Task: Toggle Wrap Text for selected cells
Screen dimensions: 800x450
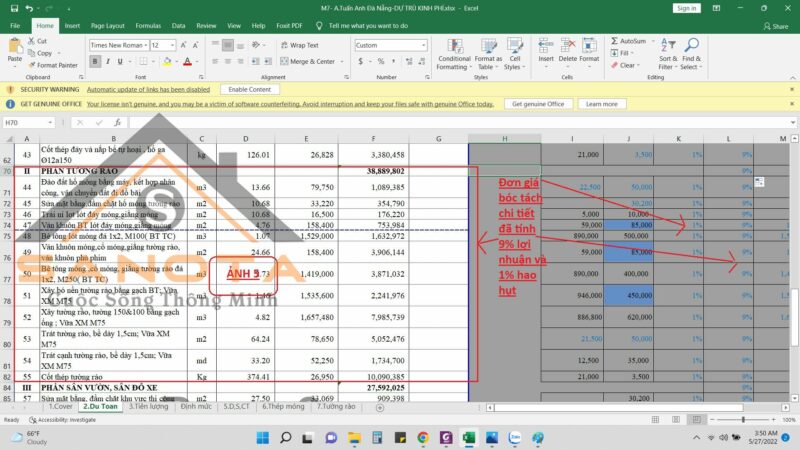Action: [x=298, y=45]
